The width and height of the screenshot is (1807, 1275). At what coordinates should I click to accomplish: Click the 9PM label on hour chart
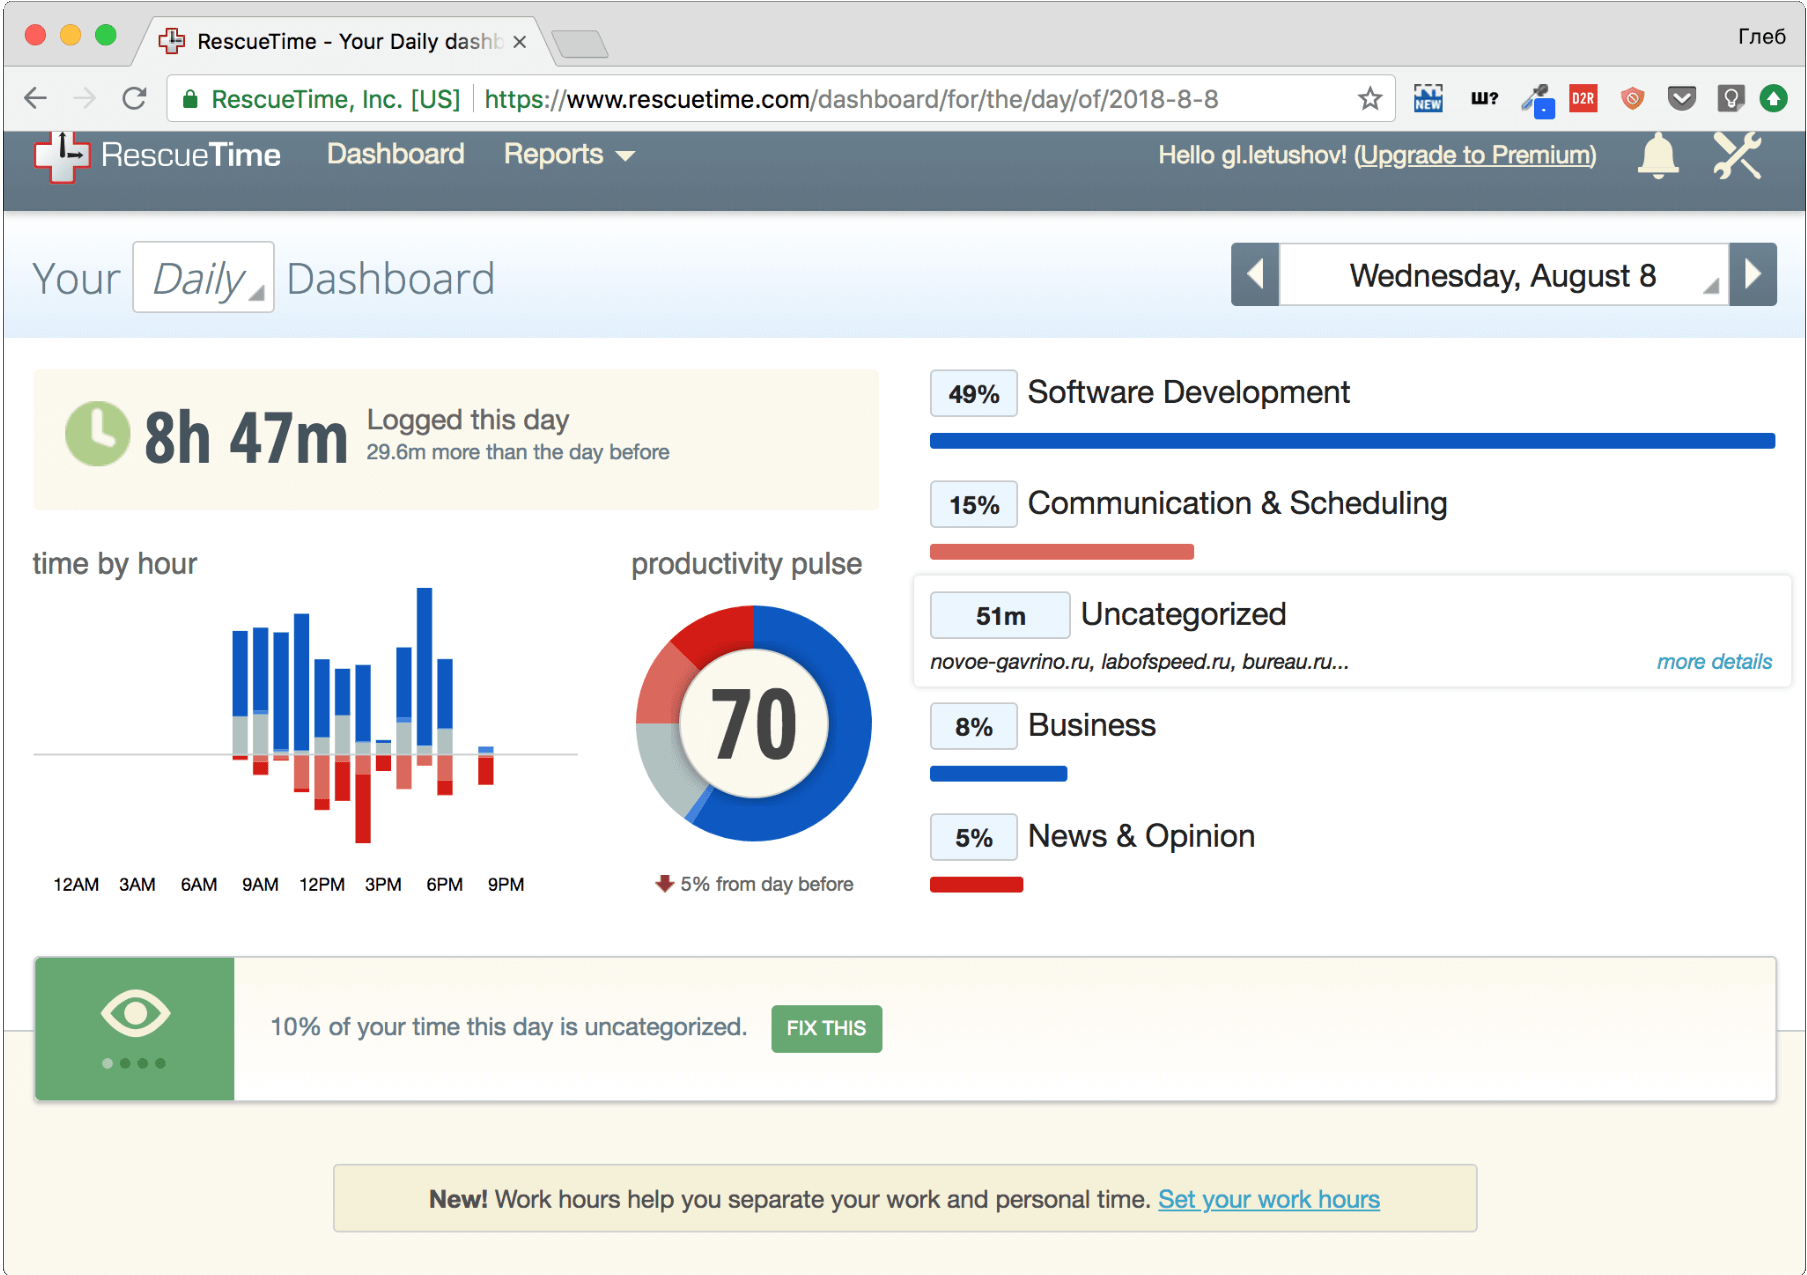click(x=506, y=884)
